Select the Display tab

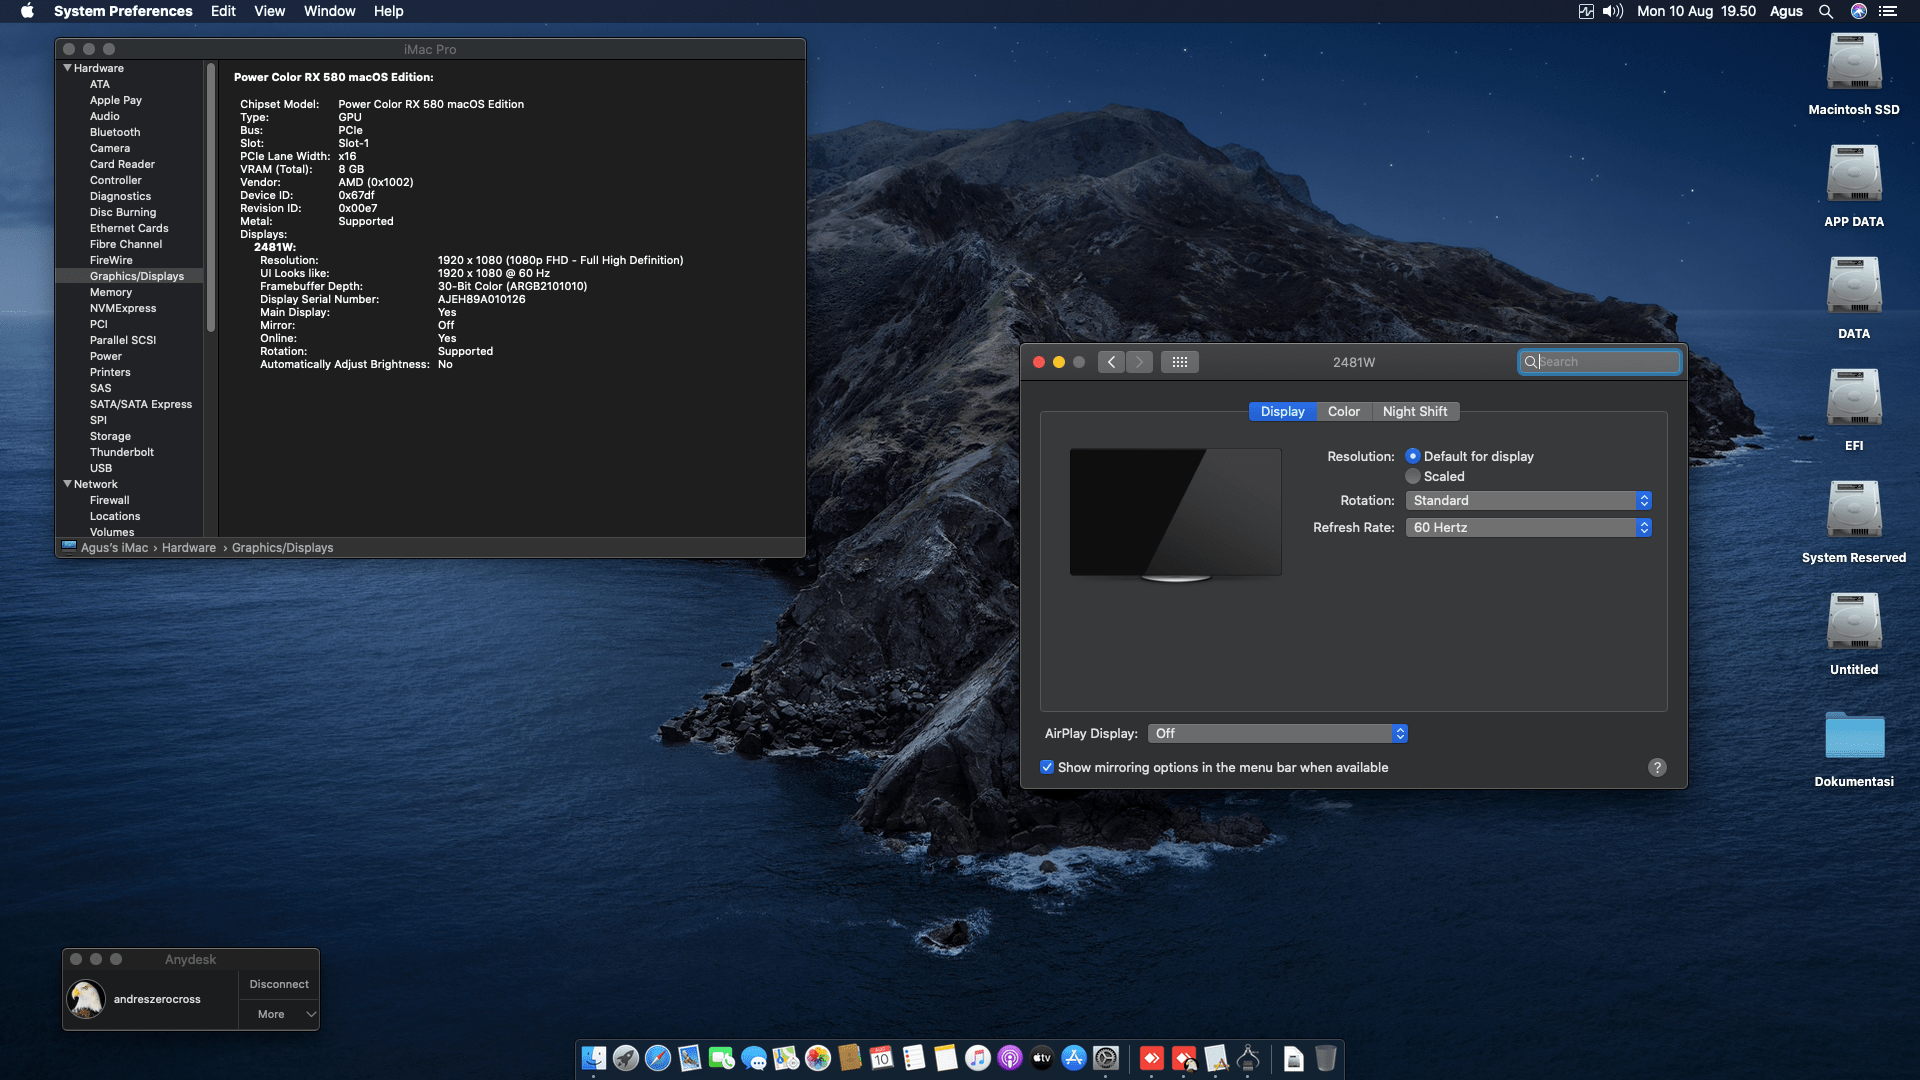coord(1282,411)
